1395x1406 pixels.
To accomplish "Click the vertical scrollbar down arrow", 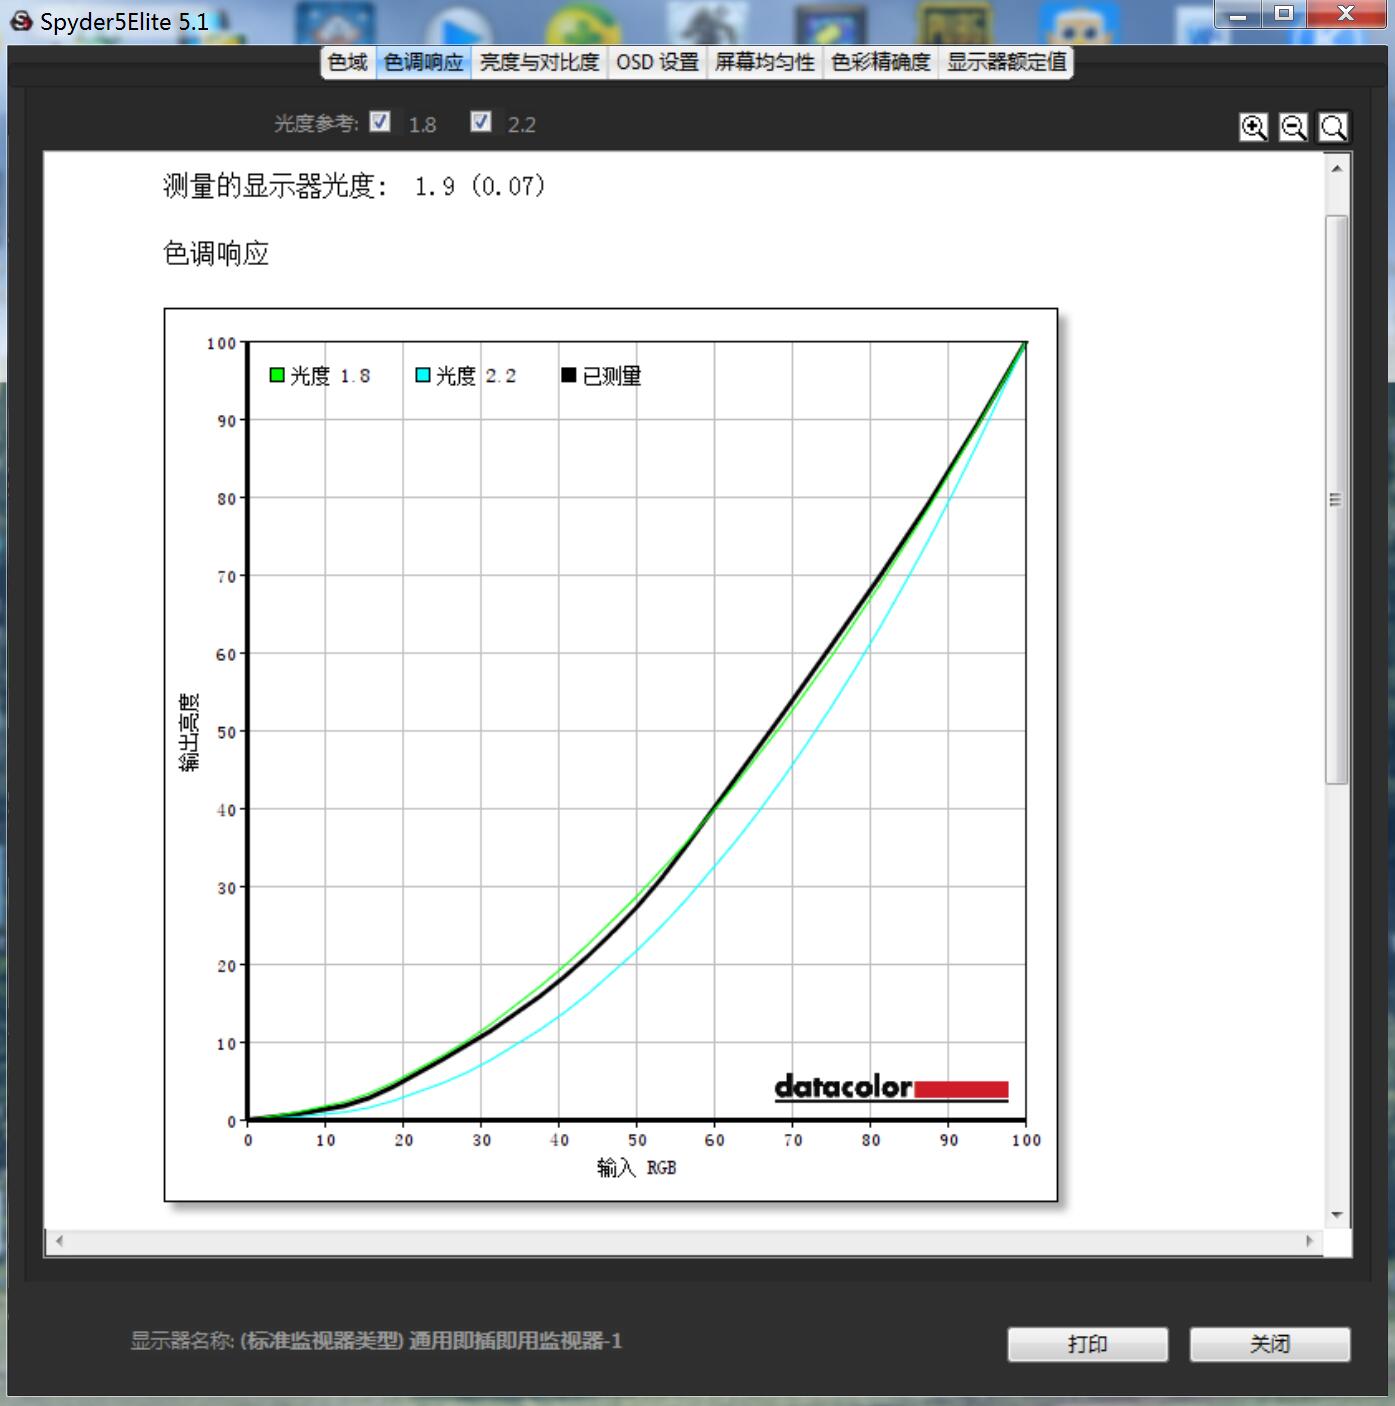I will tap(1337, 1215).
